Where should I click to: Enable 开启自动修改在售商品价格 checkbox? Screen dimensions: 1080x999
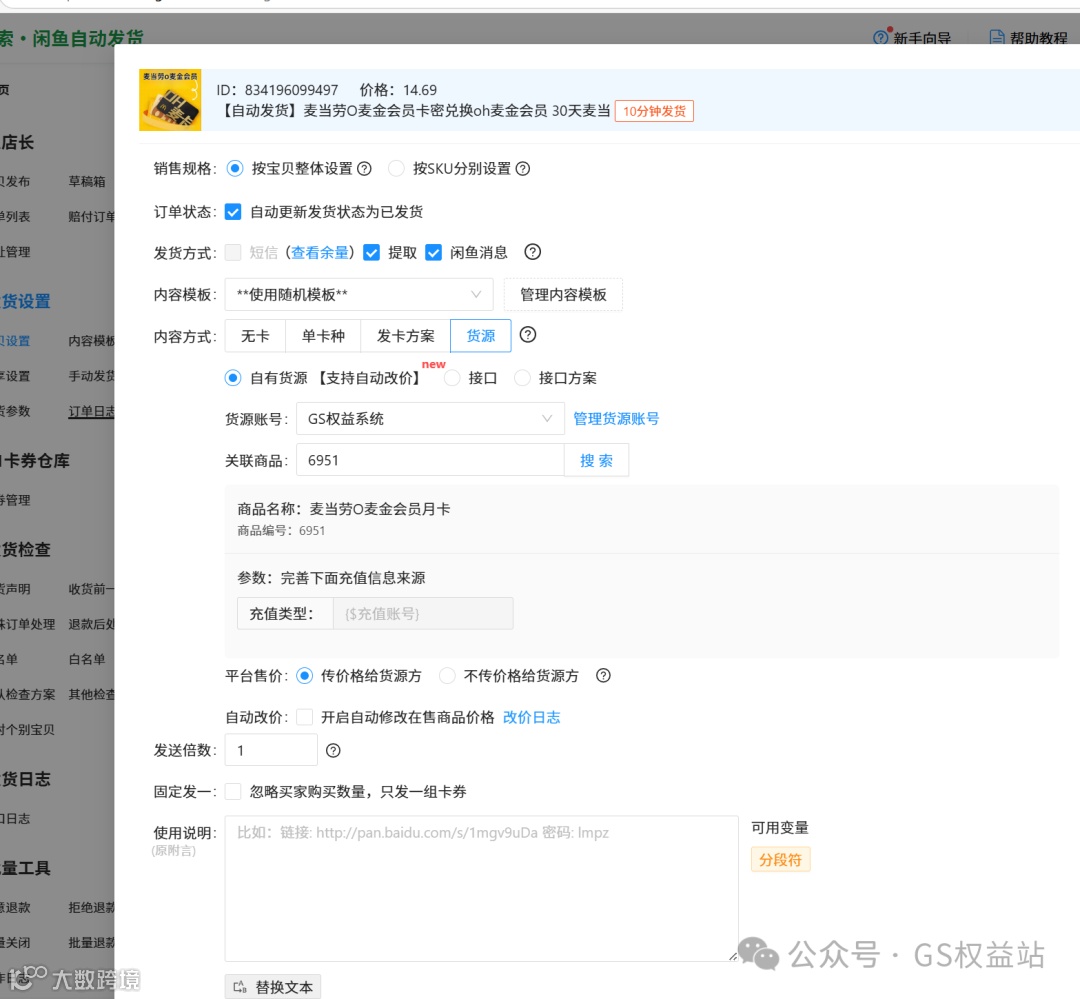tap(304, 717)
